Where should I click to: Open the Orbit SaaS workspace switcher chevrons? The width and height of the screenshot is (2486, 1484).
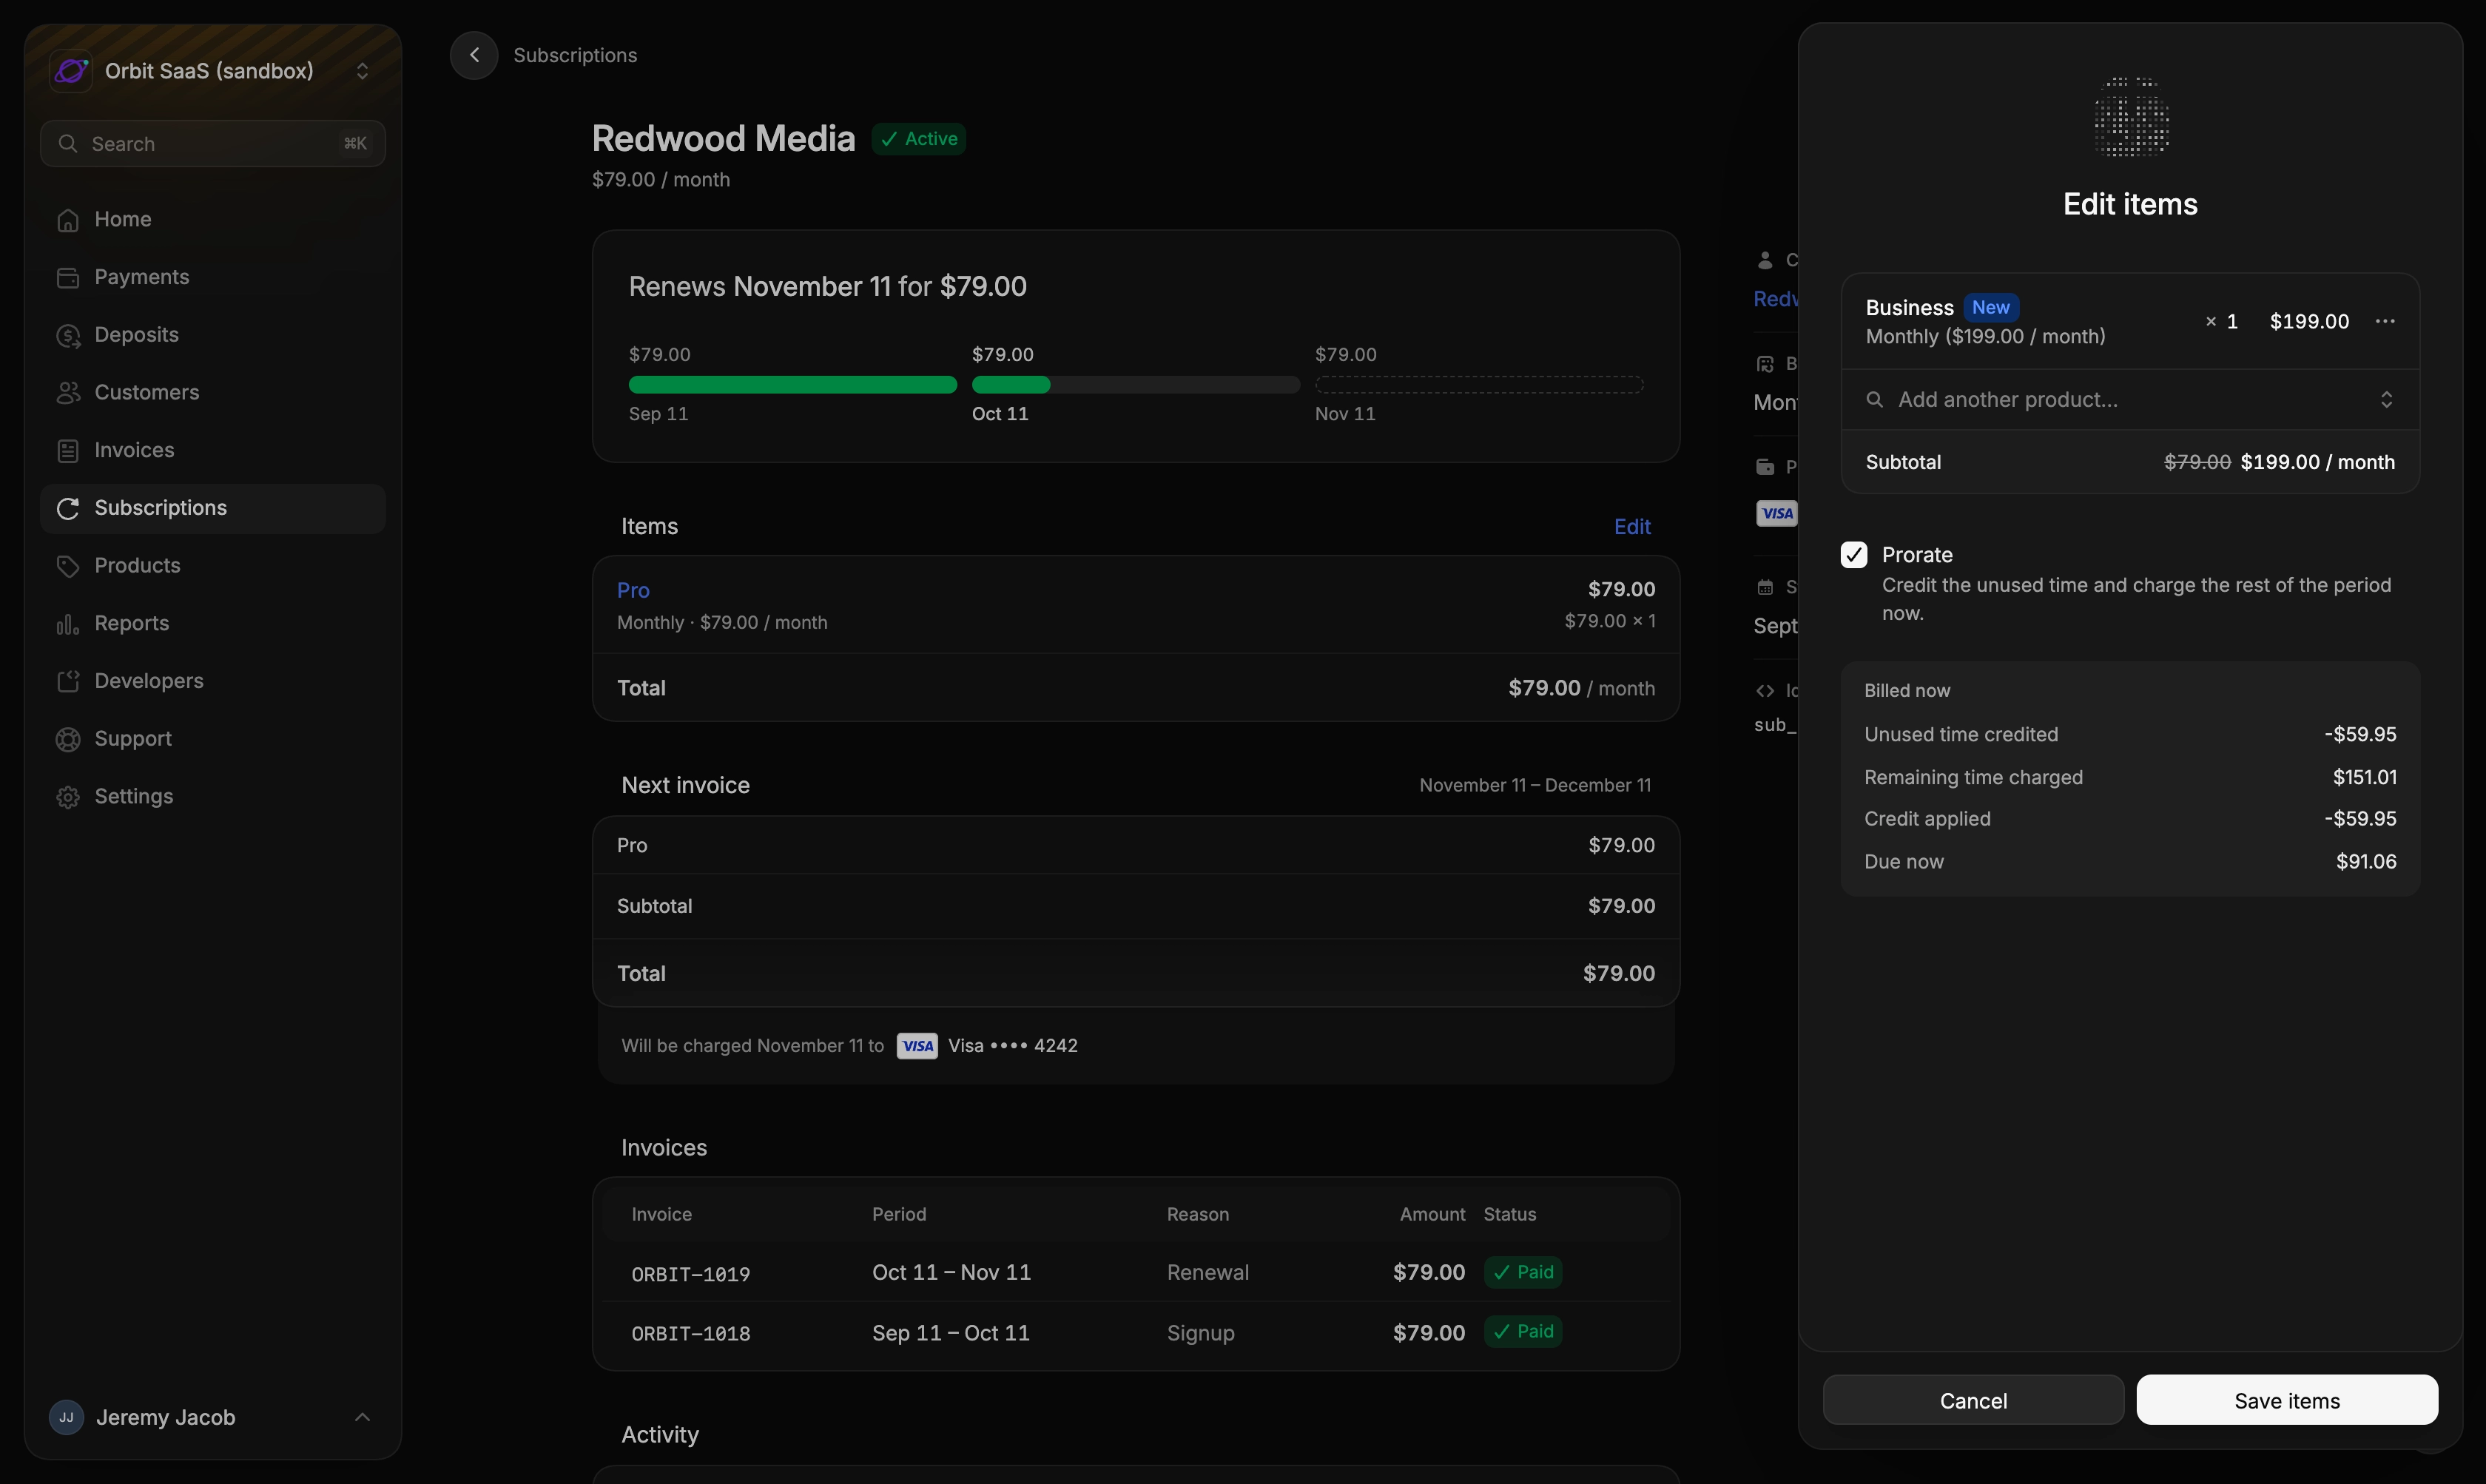click(363, 71)
